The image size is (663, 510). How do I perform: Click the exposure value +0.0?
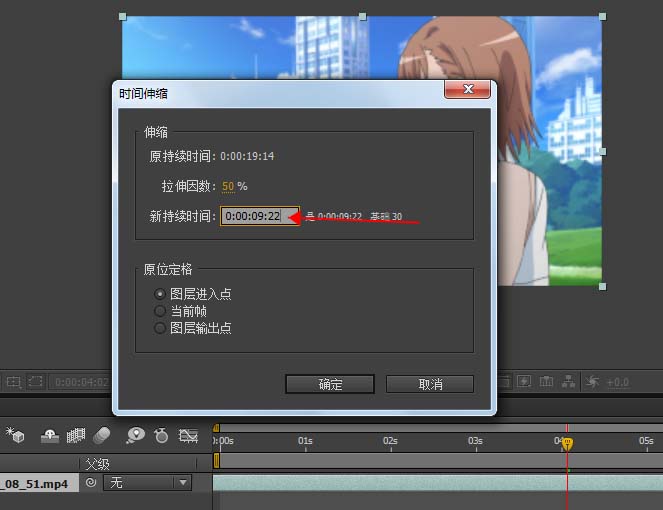(x=618, y=382)
